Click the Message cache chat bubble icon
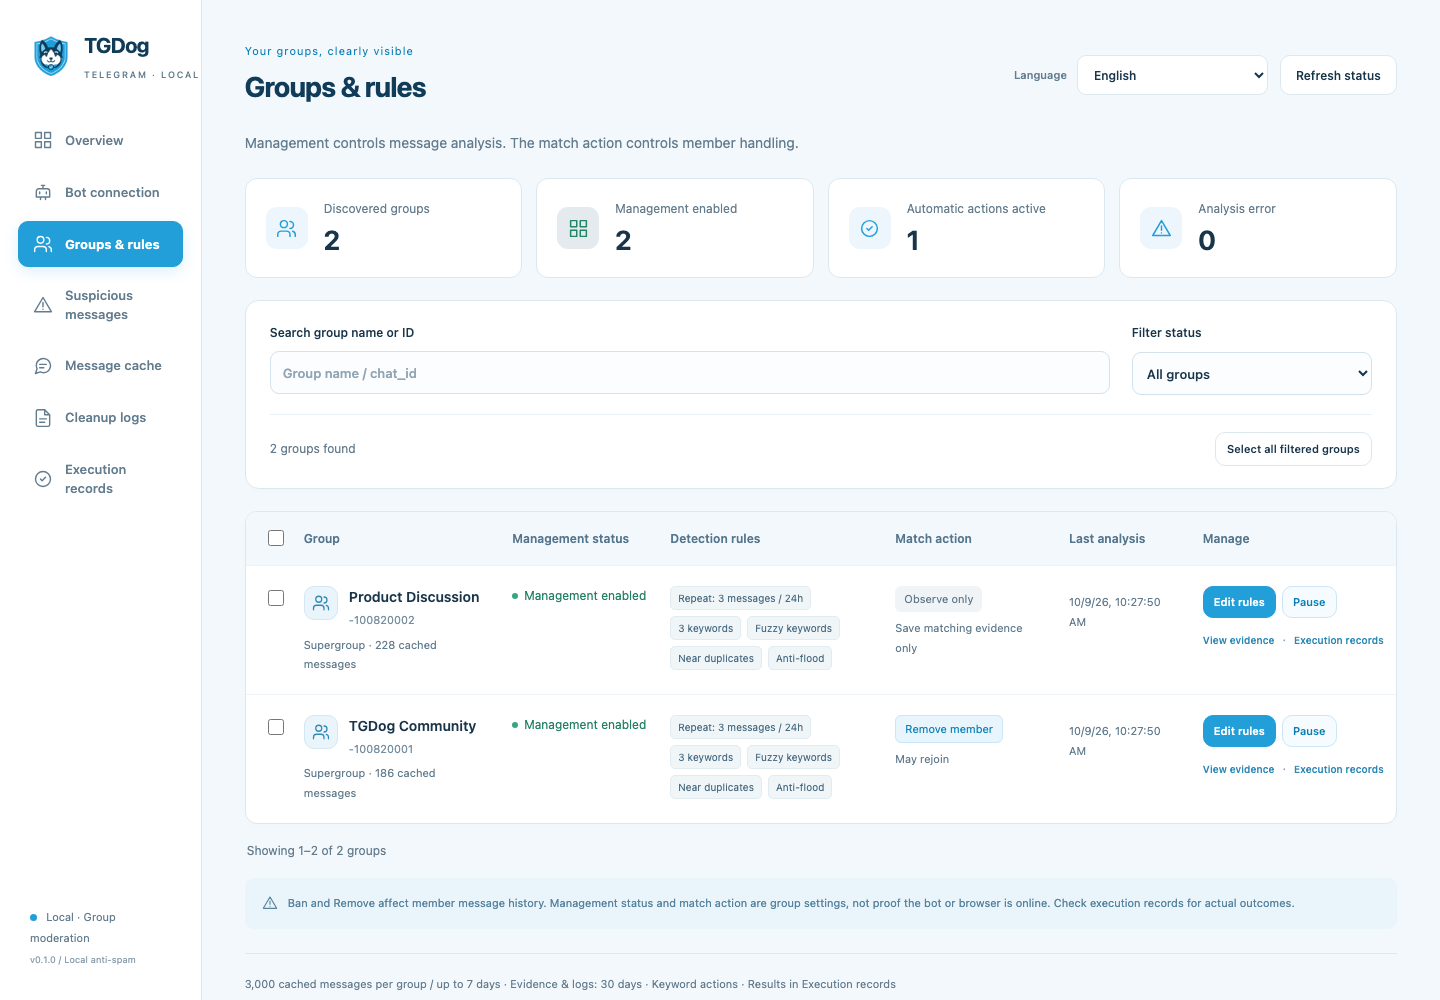Image resolution: width=1440 pixels, height=1000 pixels. coord(43,366)
